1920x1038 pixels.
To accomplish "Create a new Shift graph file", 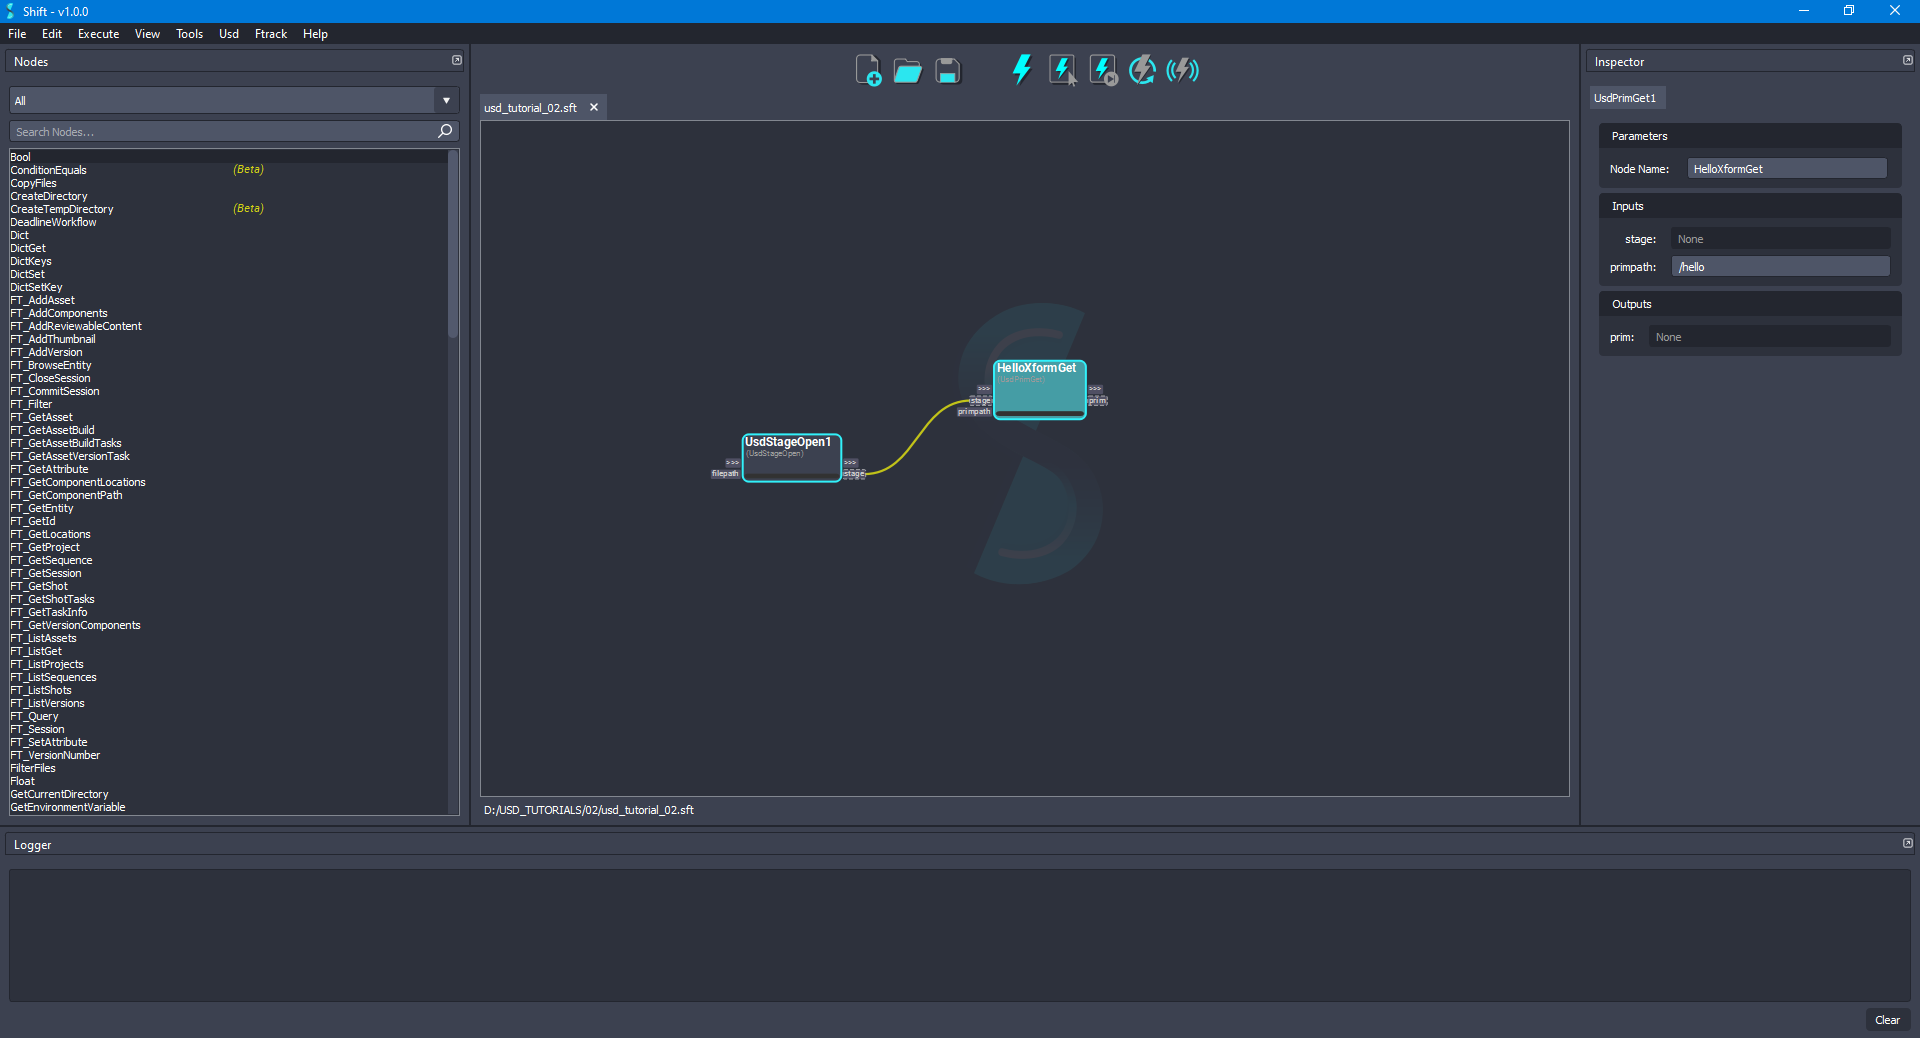I will pyautogui.click(x=868, y=70).
